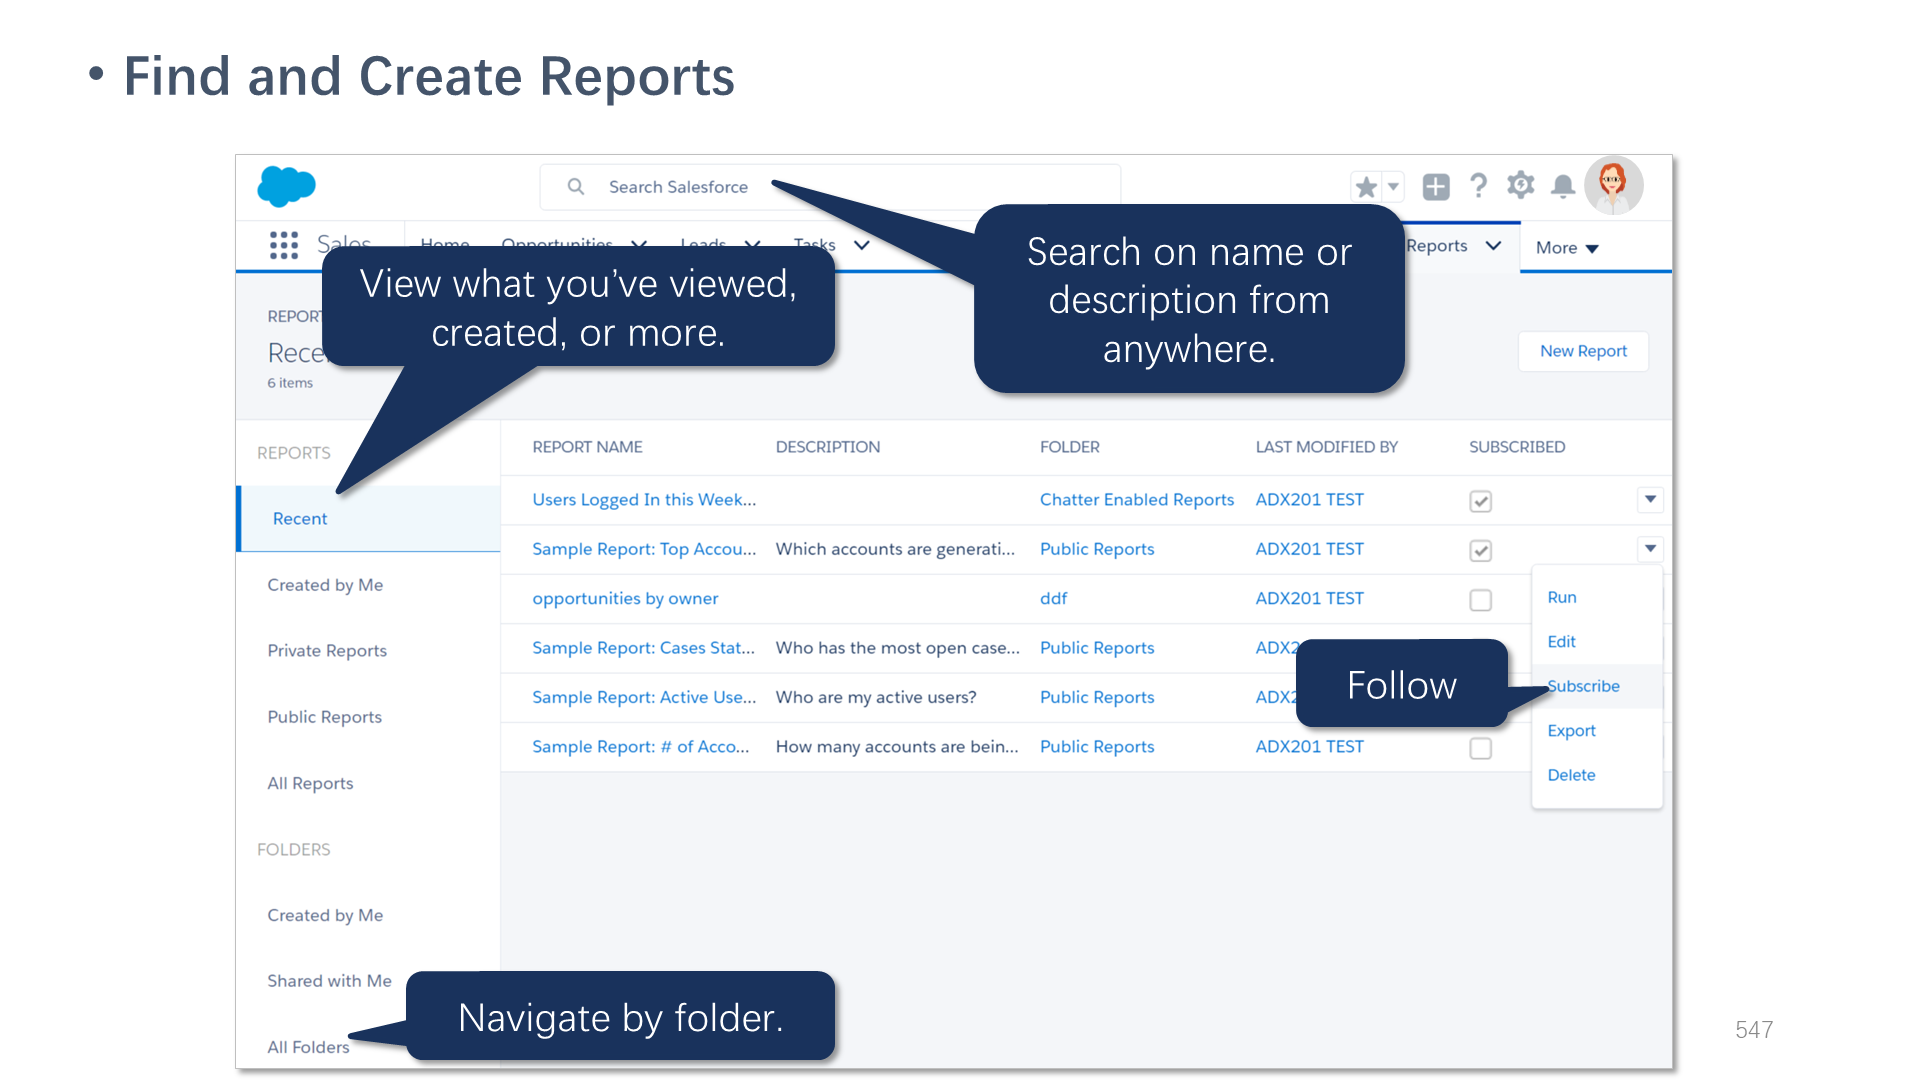Sort by Report Name column header

tap(587, 447)
